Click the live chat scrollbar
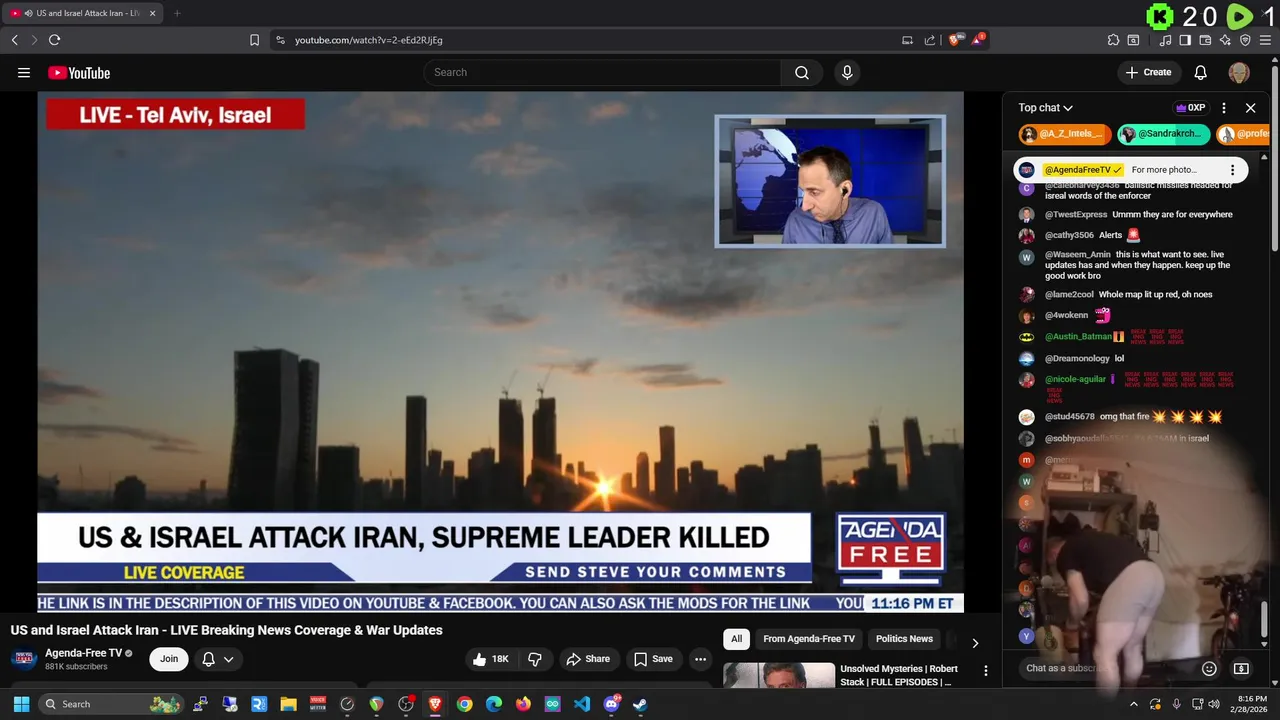1280x720 pixels. [x=1264, y=620]
